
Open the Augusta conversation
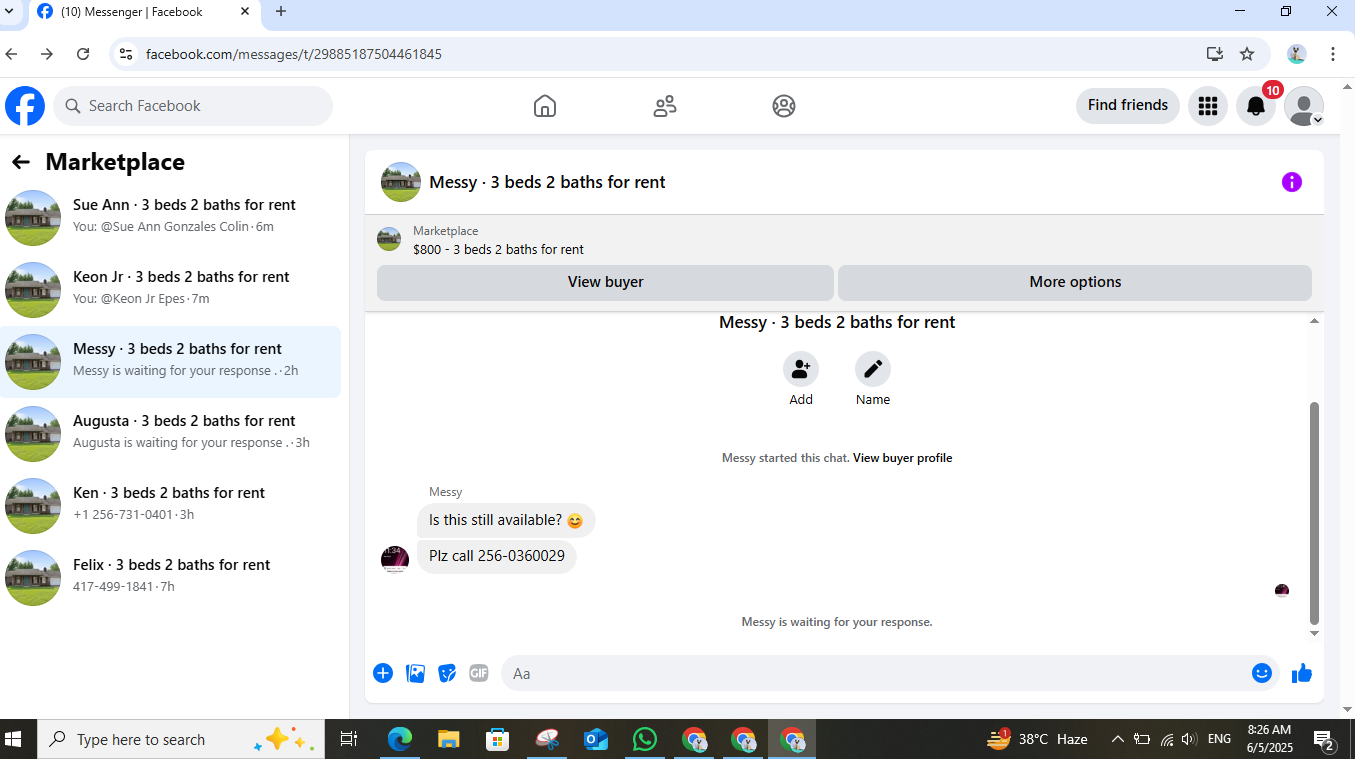[x=171, y=434]
